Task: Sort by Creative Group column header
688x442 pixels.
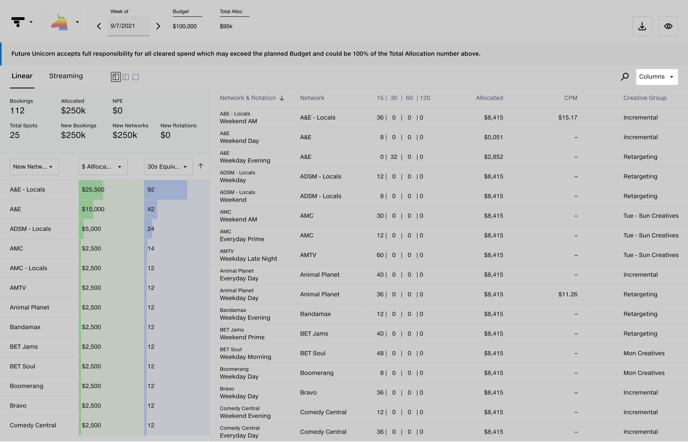Action: (x=645, y=98)
